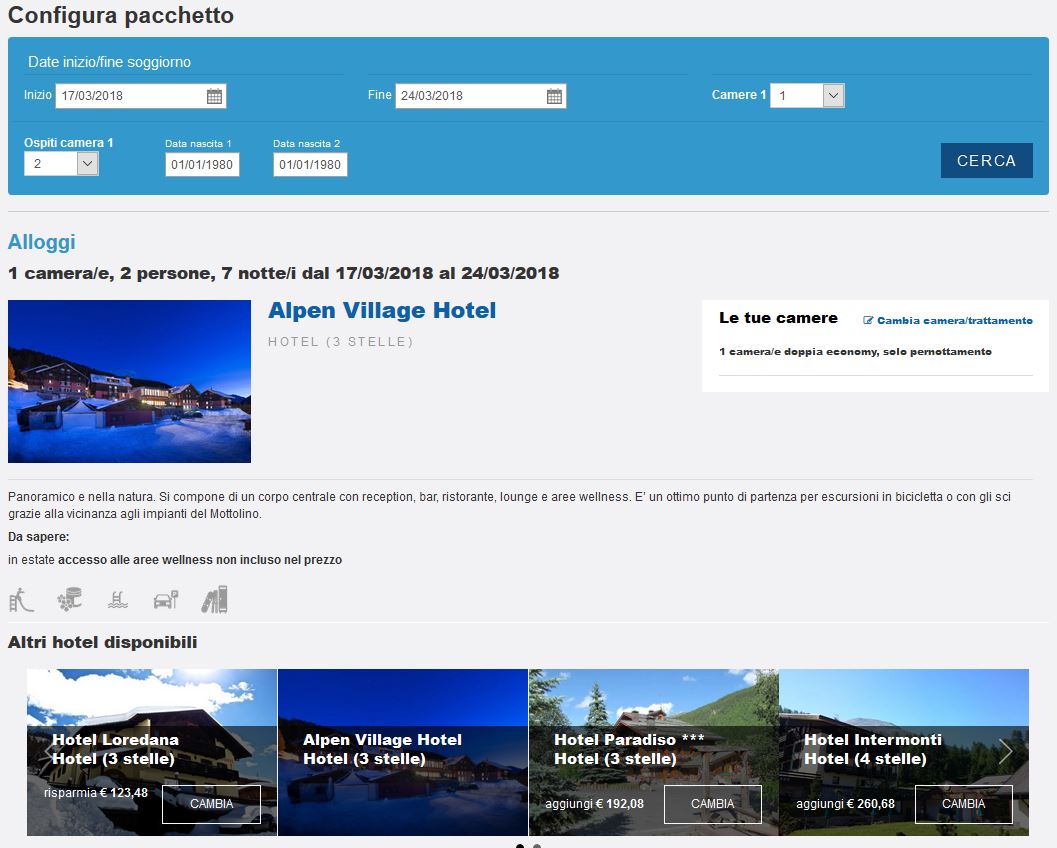1057x848 pixels.
Task: Open the Inizio date calendar picker
Action: (214, 96)
